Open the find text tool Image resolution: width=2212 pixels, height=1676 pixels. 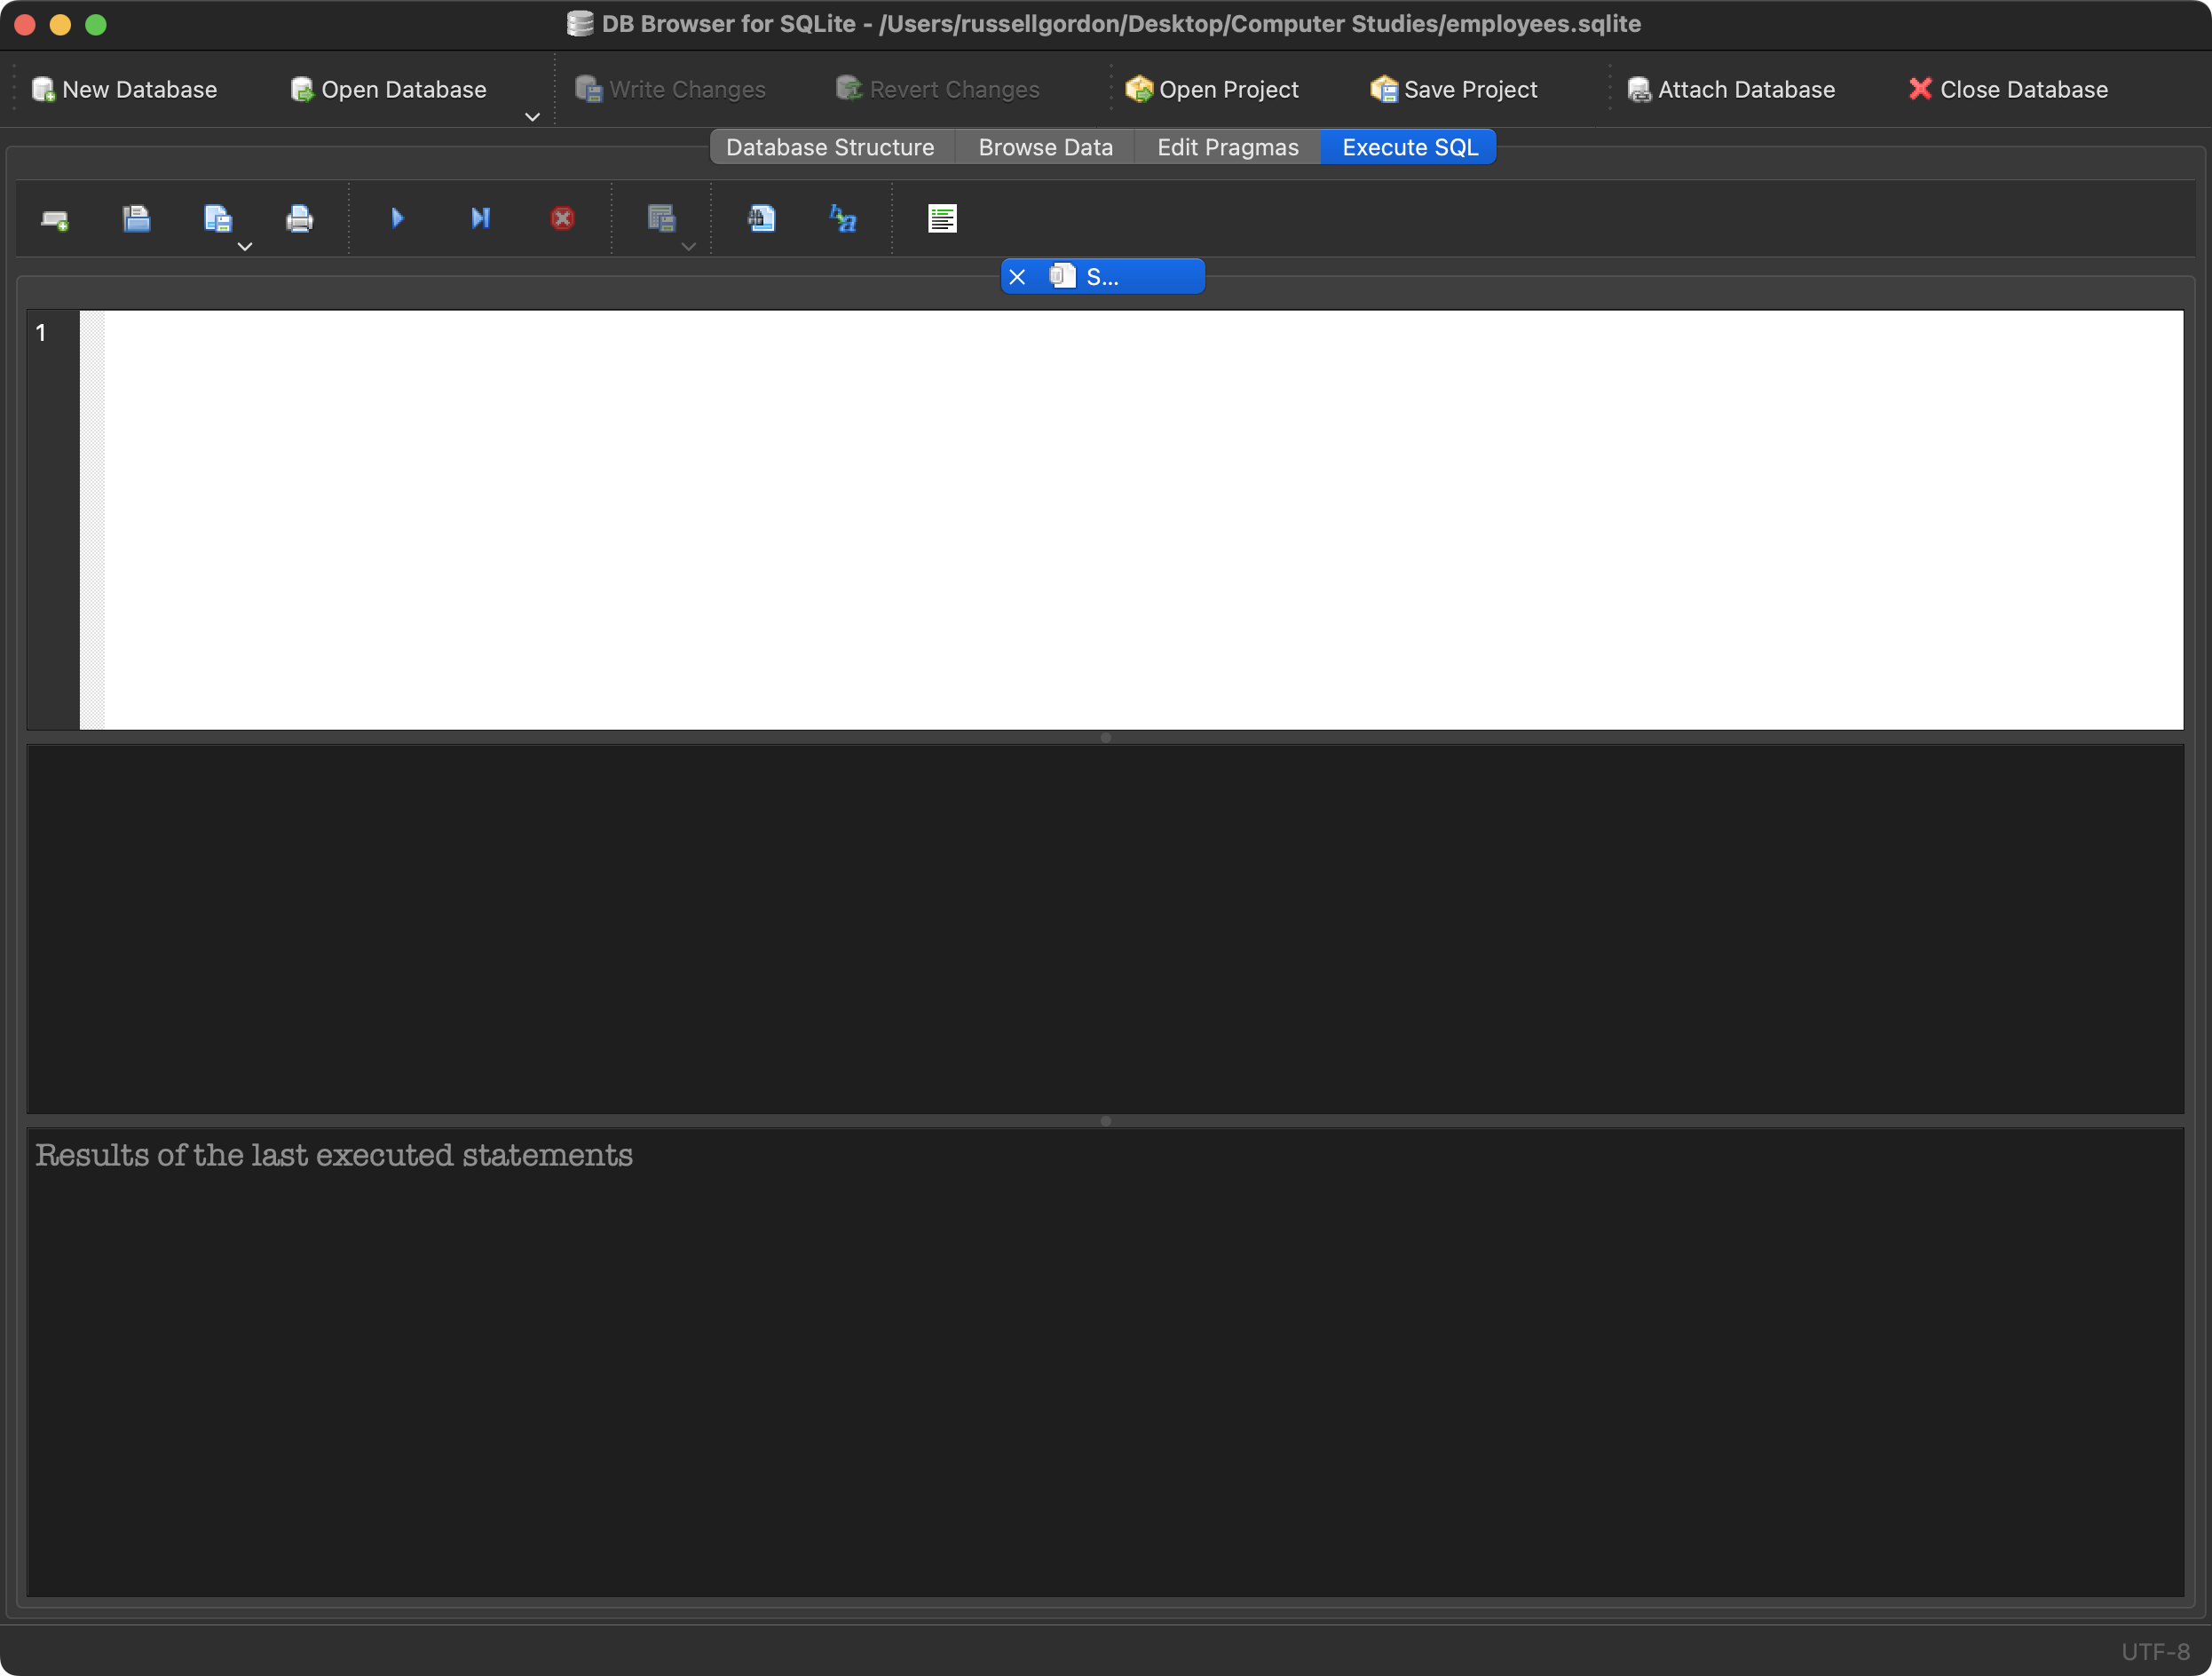click(761, 218)
